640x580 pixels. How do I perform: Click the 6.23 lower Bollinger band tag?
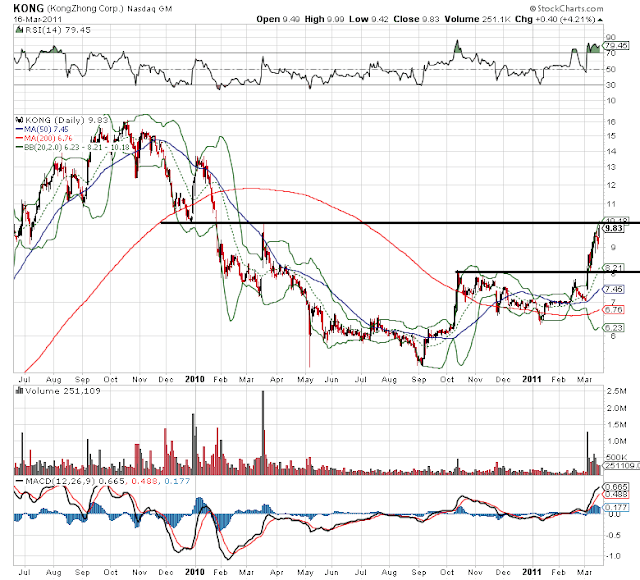click(x=614, y=327)
